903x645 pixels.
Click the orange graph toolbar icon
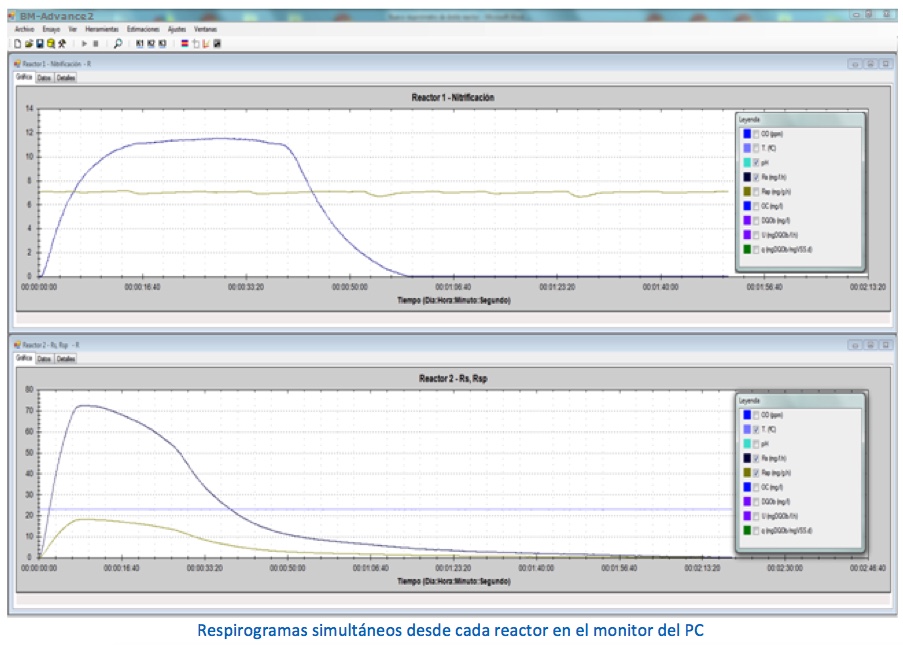pyautogui.click(x=206, y=44)
